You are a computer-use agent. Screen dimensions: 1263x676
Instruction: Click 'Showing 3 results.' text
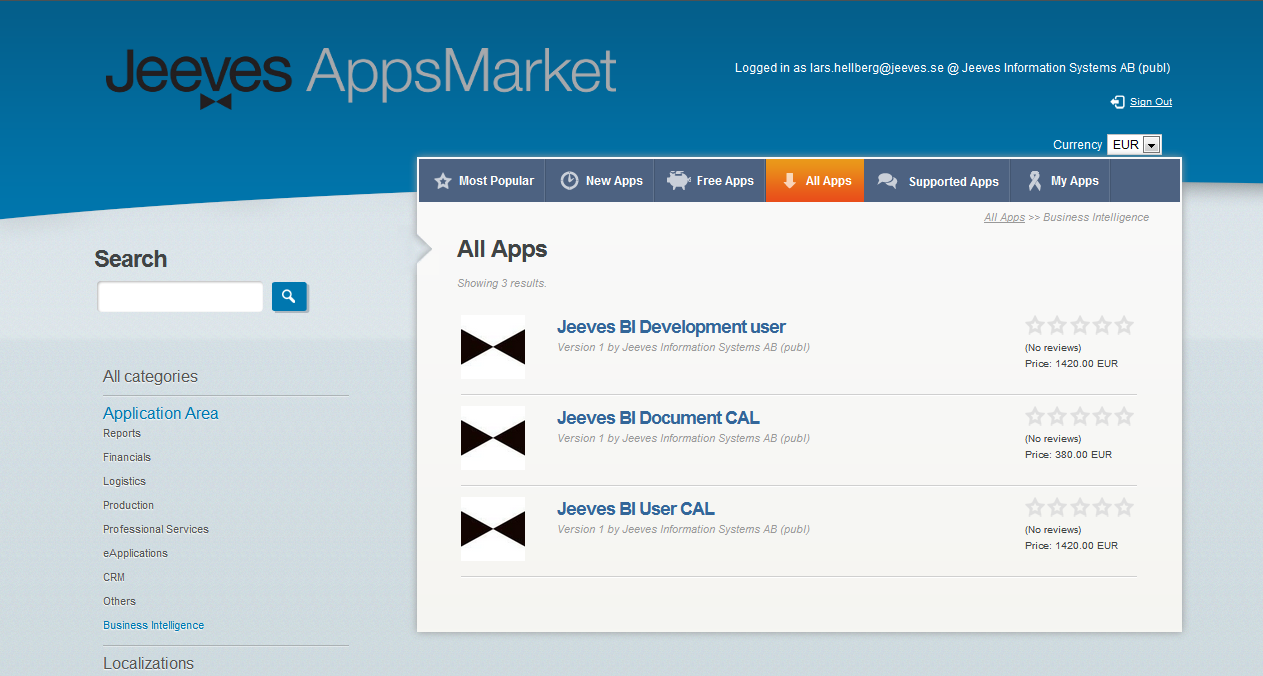502,283
